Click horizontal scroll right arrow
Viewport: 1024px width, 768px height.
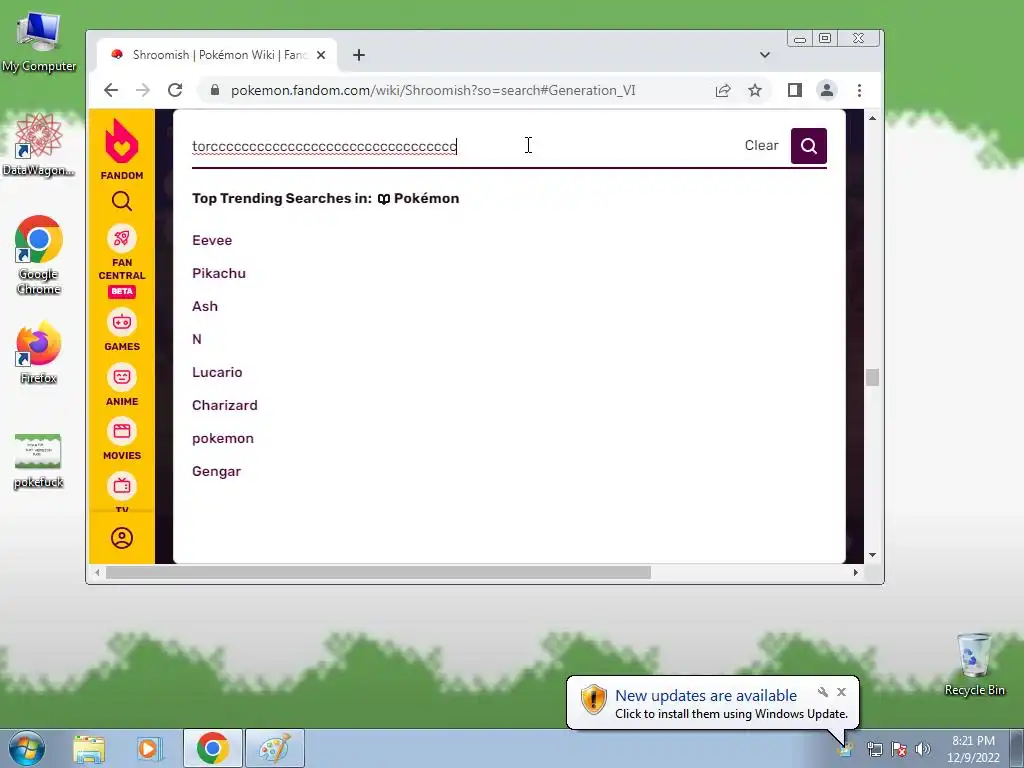pyautogui.click(x=856, y=573)
